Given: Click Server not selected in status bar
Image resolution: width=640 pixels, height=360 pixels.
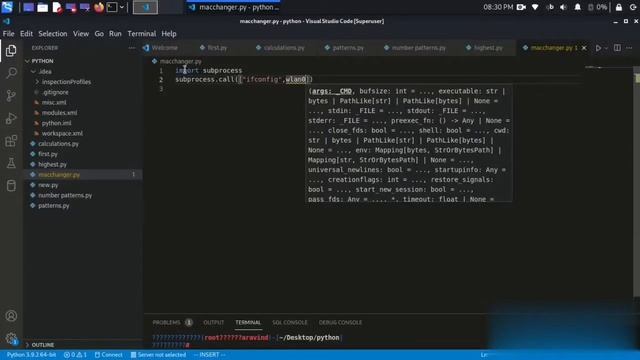Looking at the screenshot, I should pyautogui.click(x=158, y=355).
